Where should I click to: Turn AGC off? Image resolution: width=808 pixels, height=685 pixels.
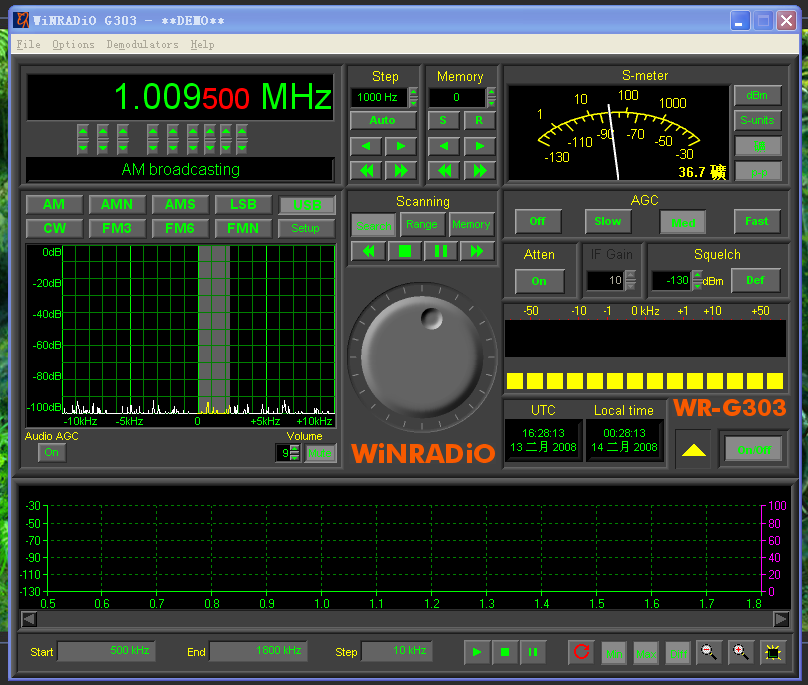[x=537, y=222]
